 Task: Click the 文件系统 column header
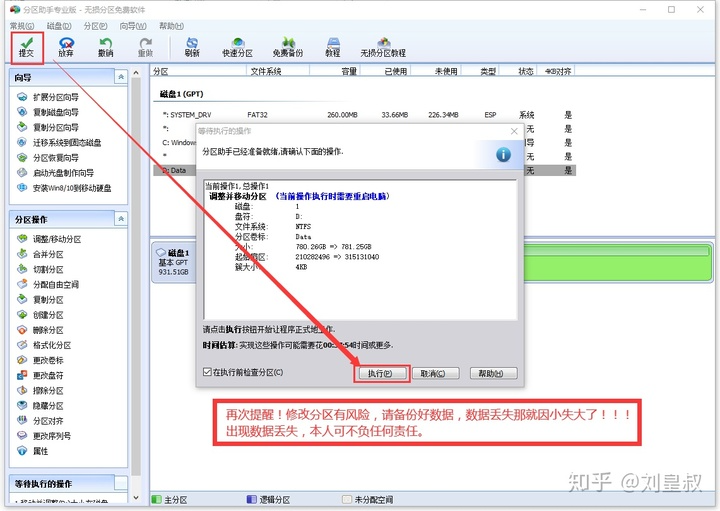(277, 71)
